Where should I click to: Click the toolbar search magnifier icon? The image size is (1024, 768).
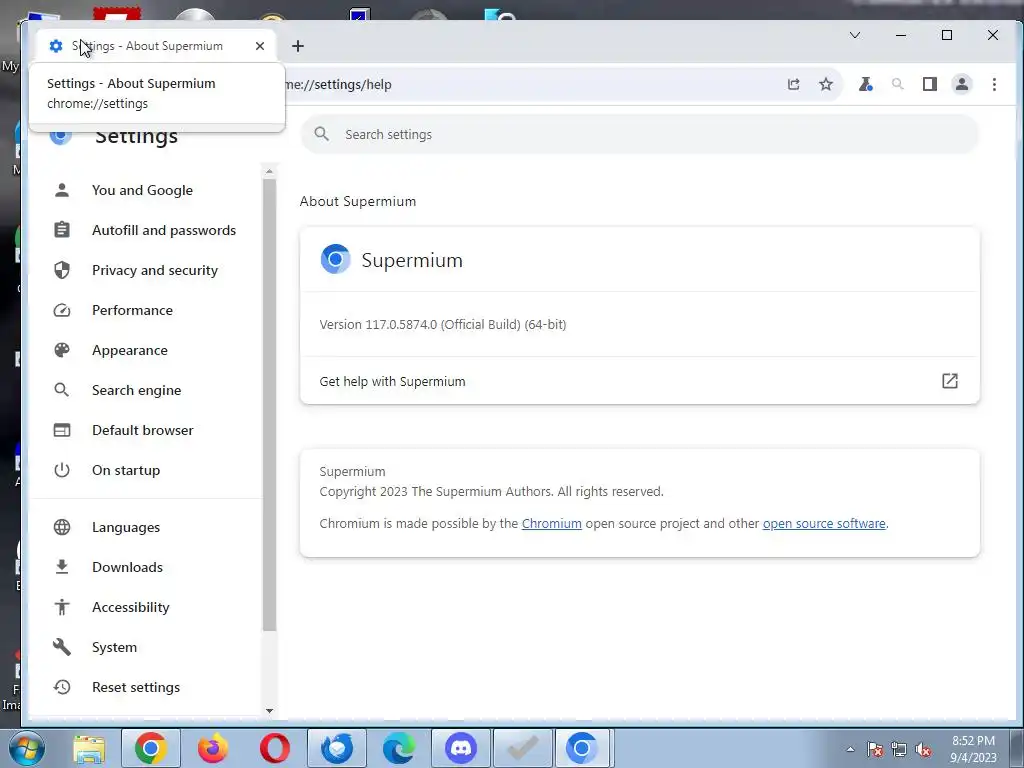click(898, 84)
